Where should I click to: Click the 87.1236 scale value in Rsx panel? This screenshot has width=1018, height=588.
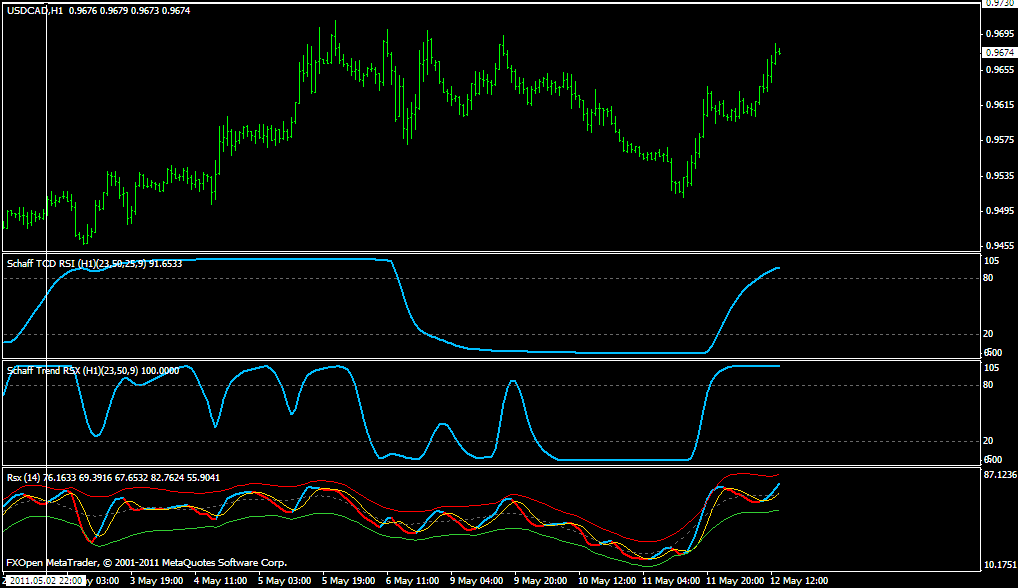[x=1000, y=474]
